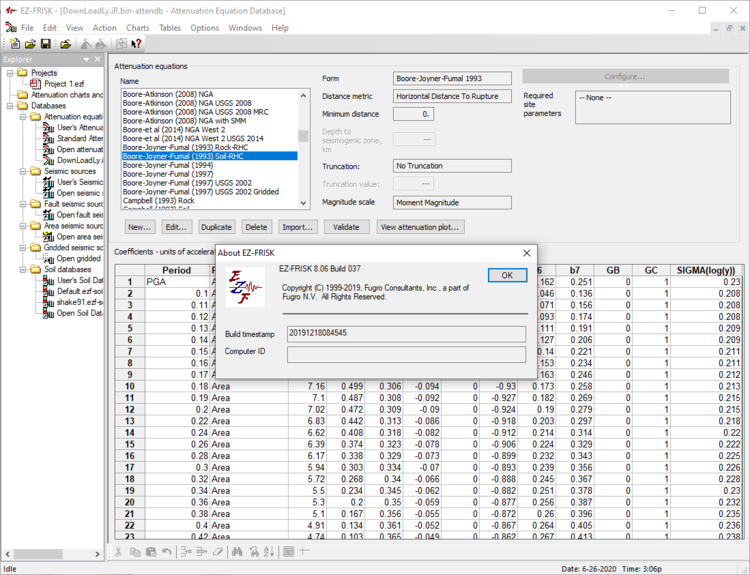Select Campbell (1993) Rock in equations list

pos(158,200)
